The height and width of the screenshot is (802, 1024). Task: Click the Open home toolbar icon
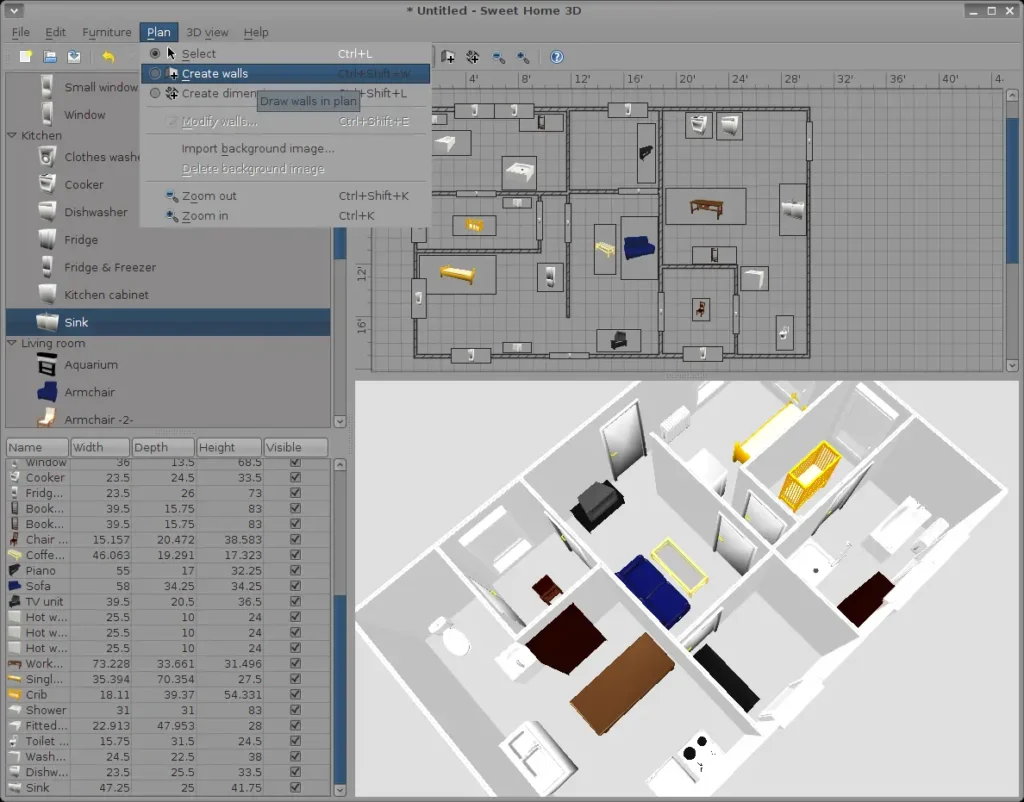coord(50,57)
